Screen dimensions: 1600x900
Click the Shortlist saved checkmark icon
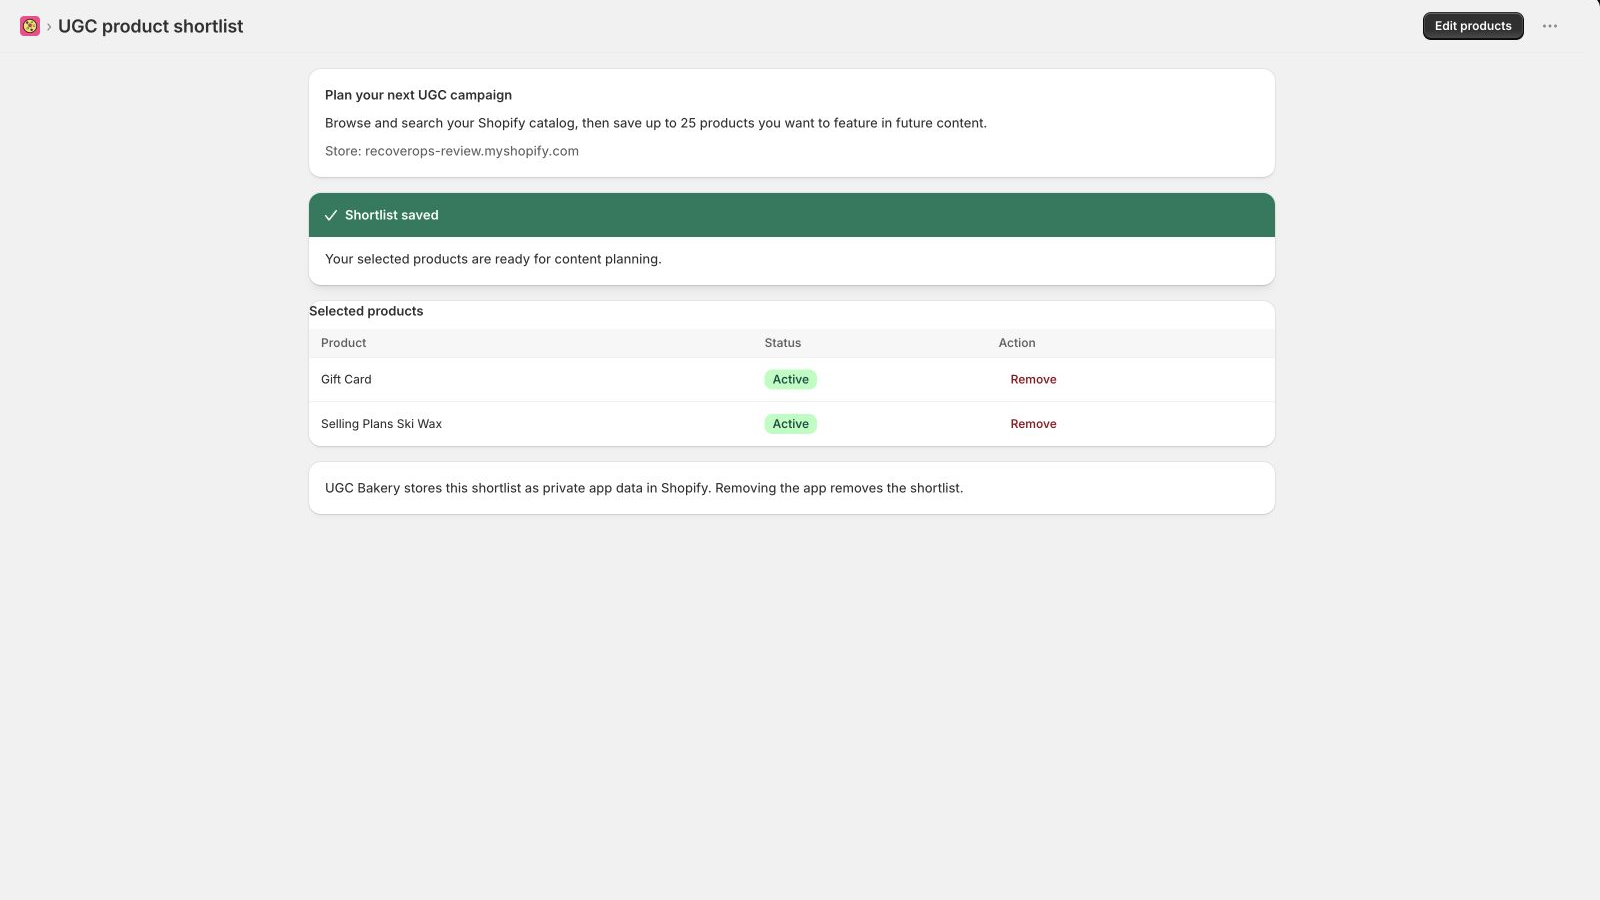pyautogui.click(x=331, y=215)
